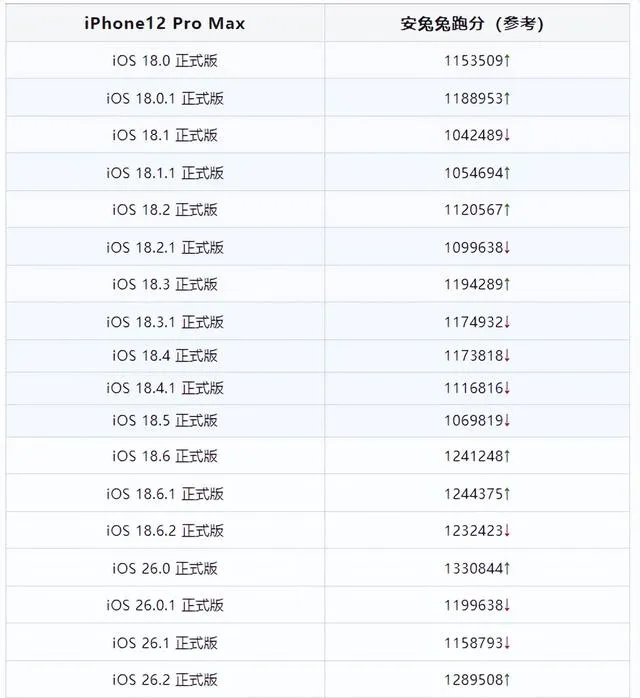
Task: Select the iOS 26.2 正式版 cell
Action: pos(165,679)
